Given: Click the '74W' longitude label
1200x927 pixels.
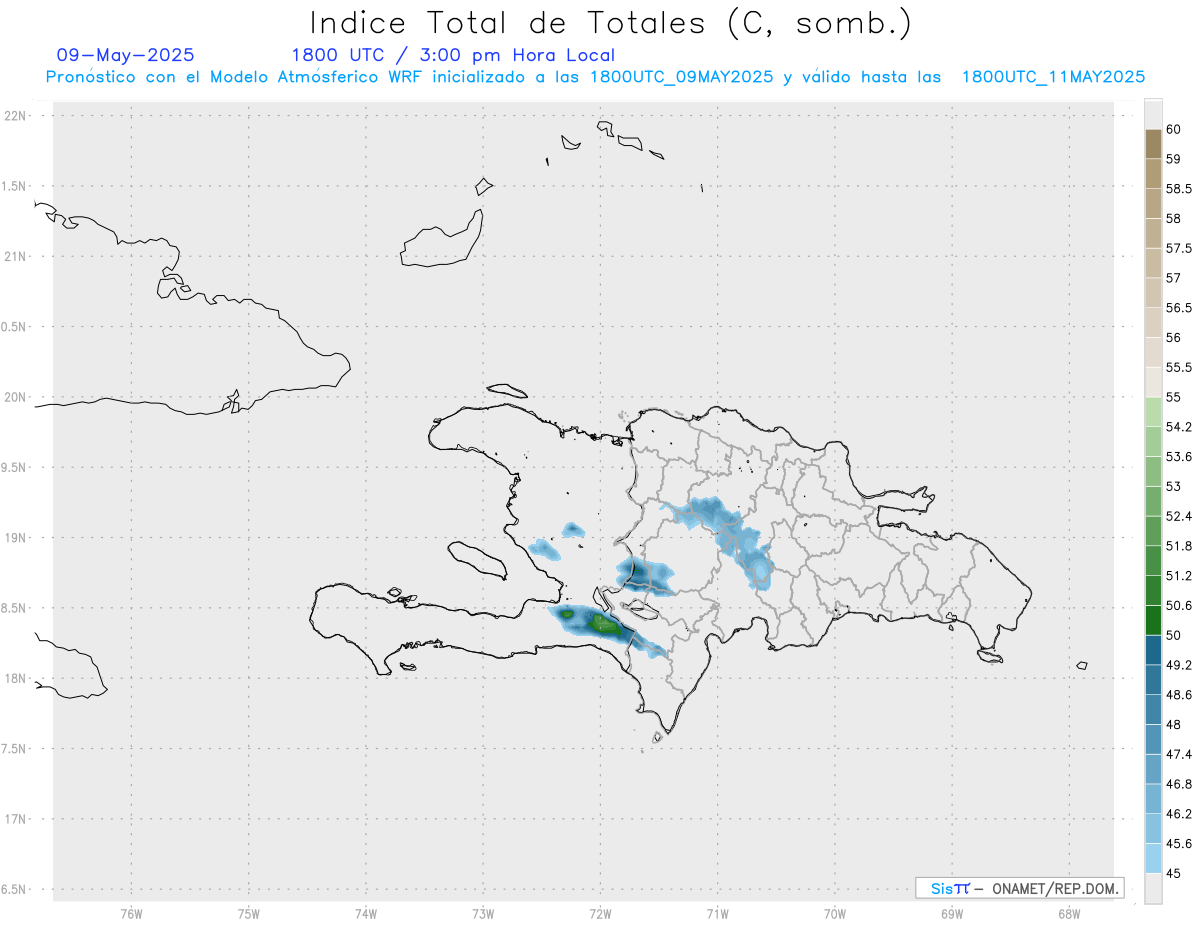Looking at the screenshot, I should click(365, 914).
